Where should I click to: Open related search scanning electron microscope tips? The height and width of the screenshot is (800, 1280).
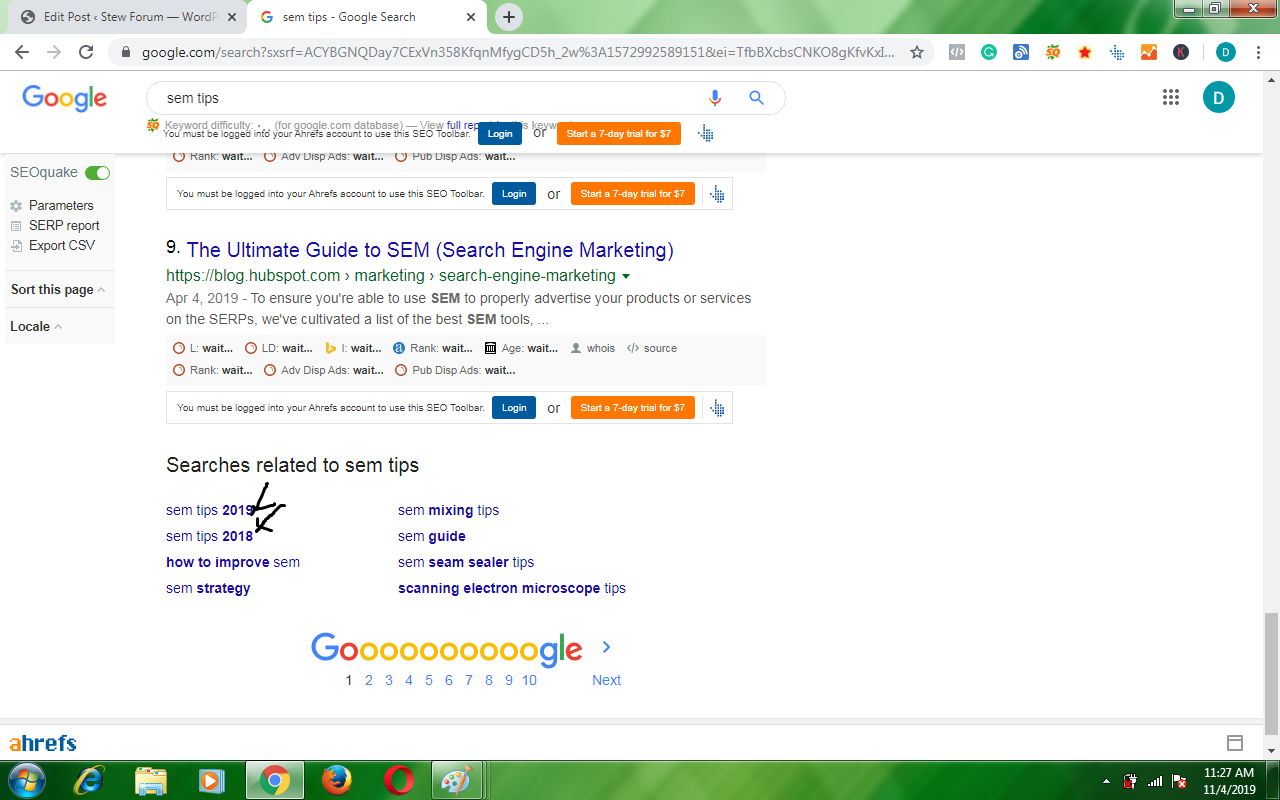(x=512, y=588)
